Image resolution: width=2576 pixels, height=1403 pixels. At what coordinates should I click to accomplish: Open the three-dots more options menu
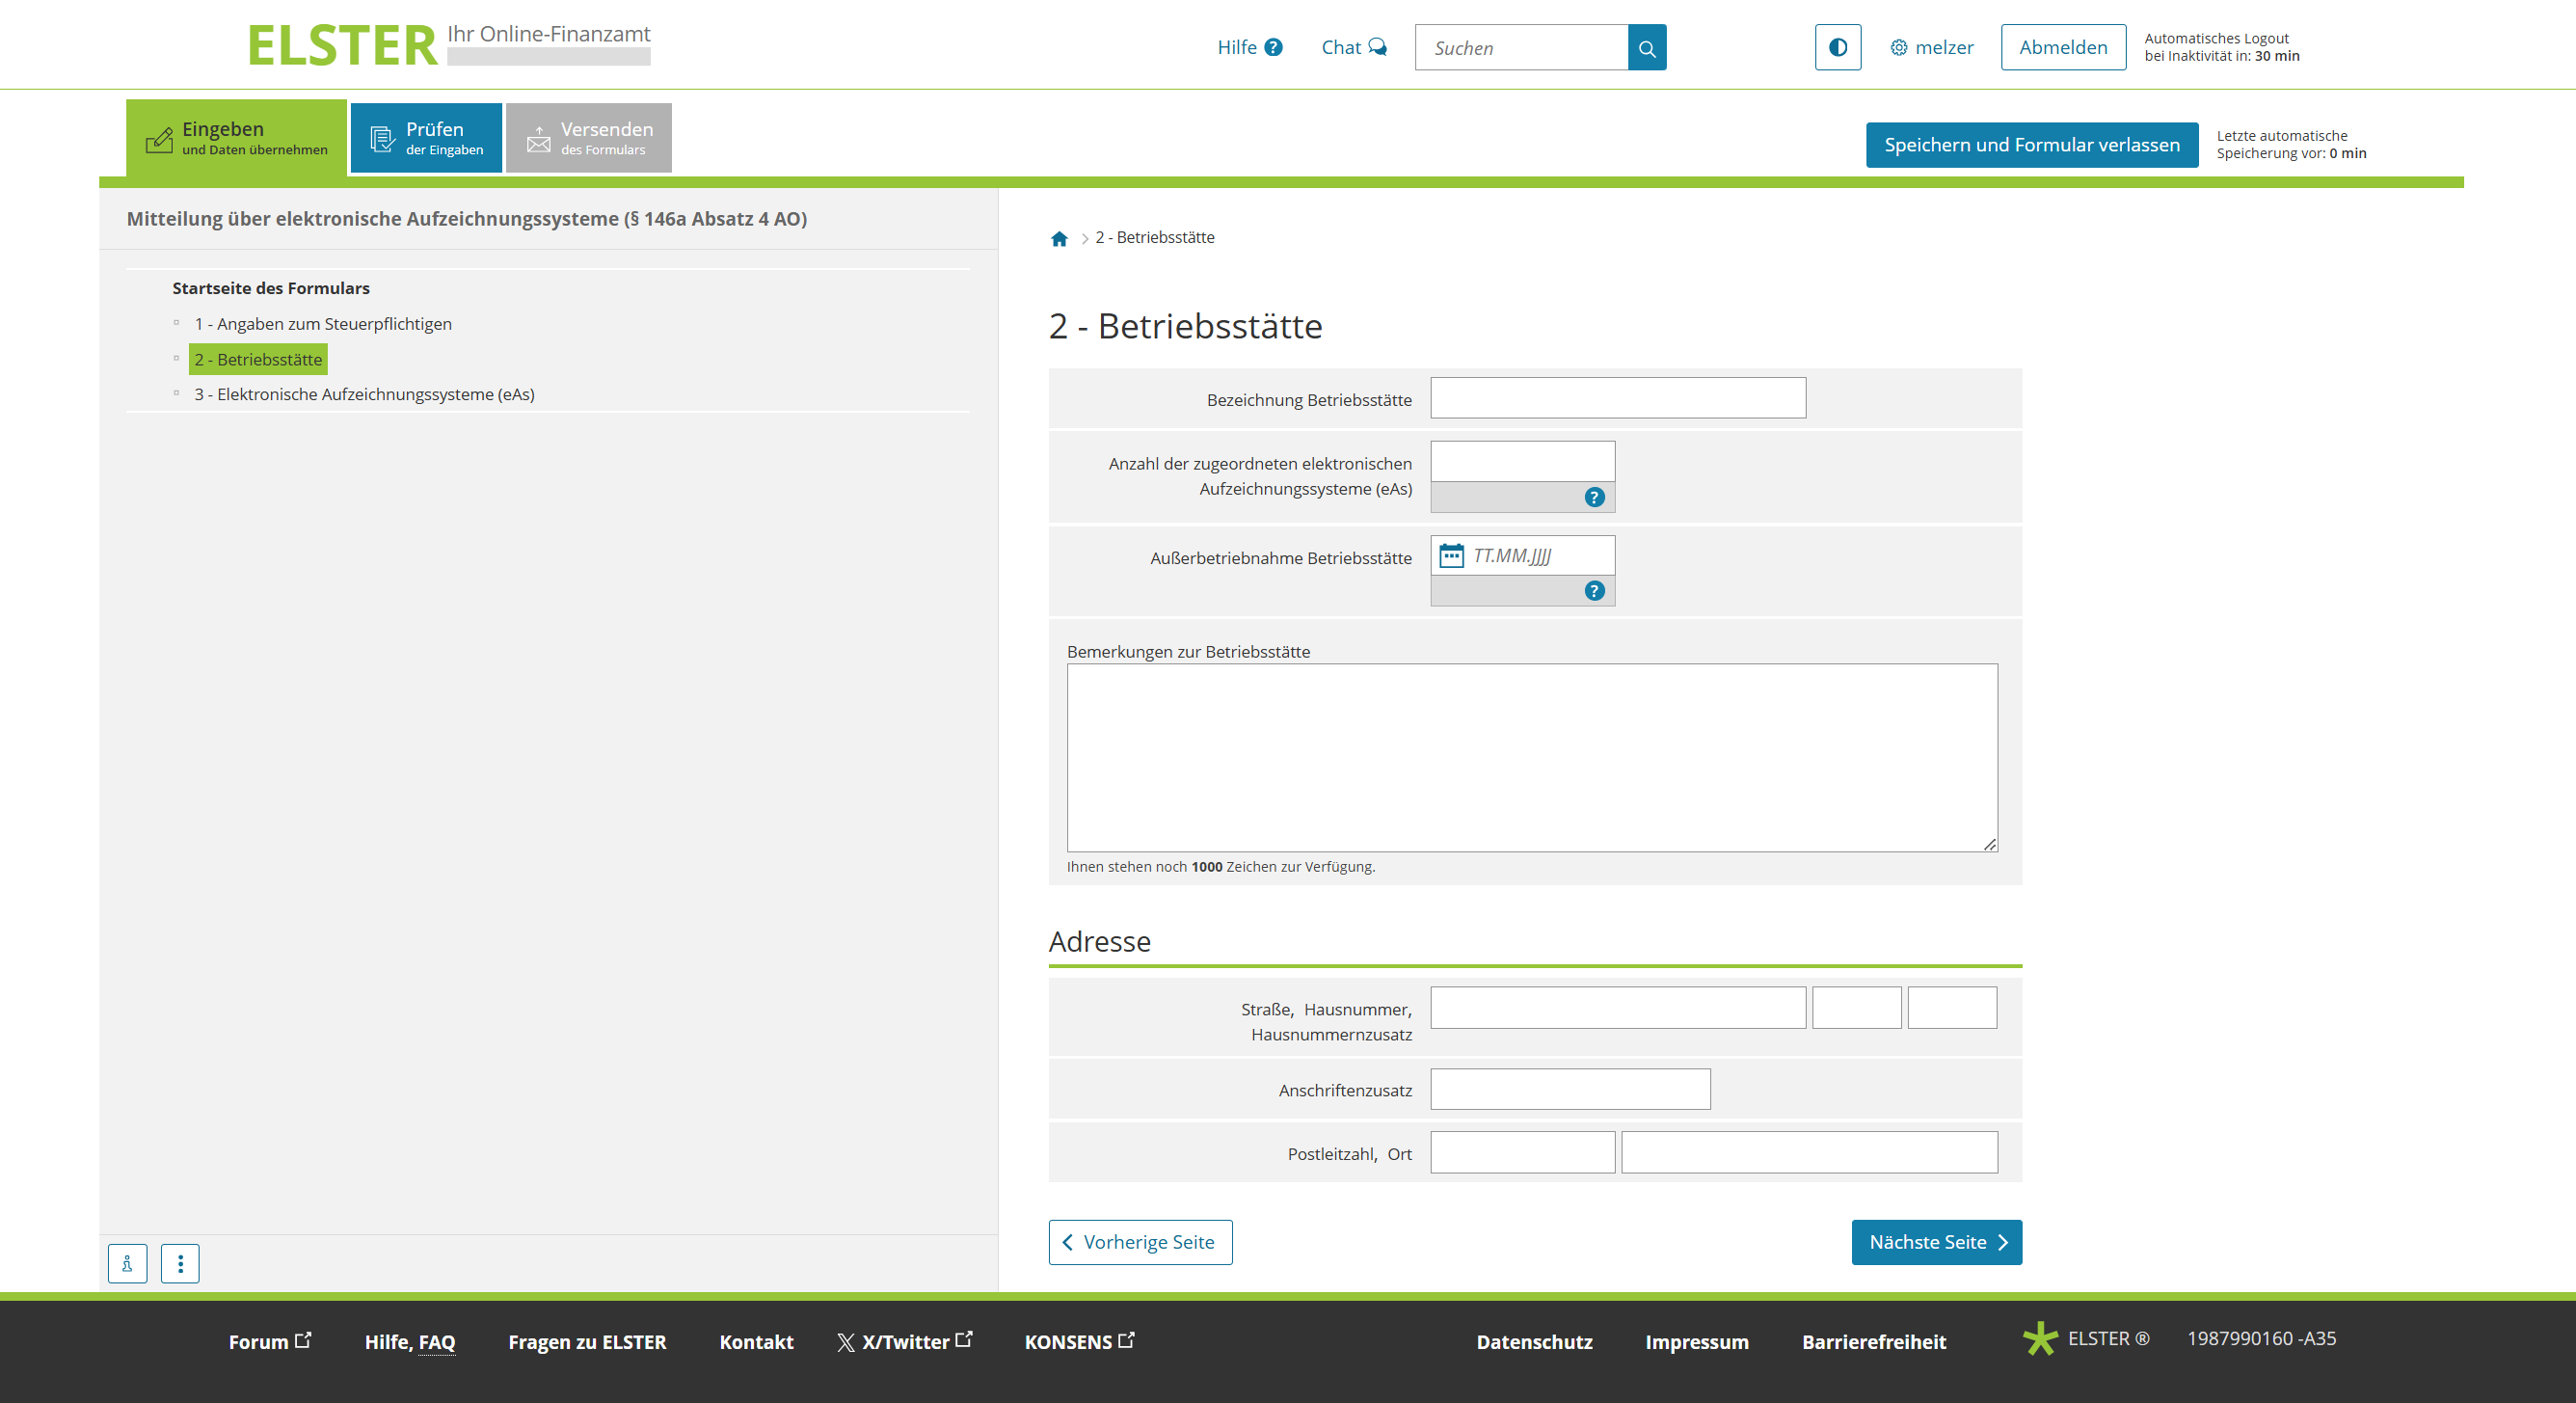[180, 1263]
